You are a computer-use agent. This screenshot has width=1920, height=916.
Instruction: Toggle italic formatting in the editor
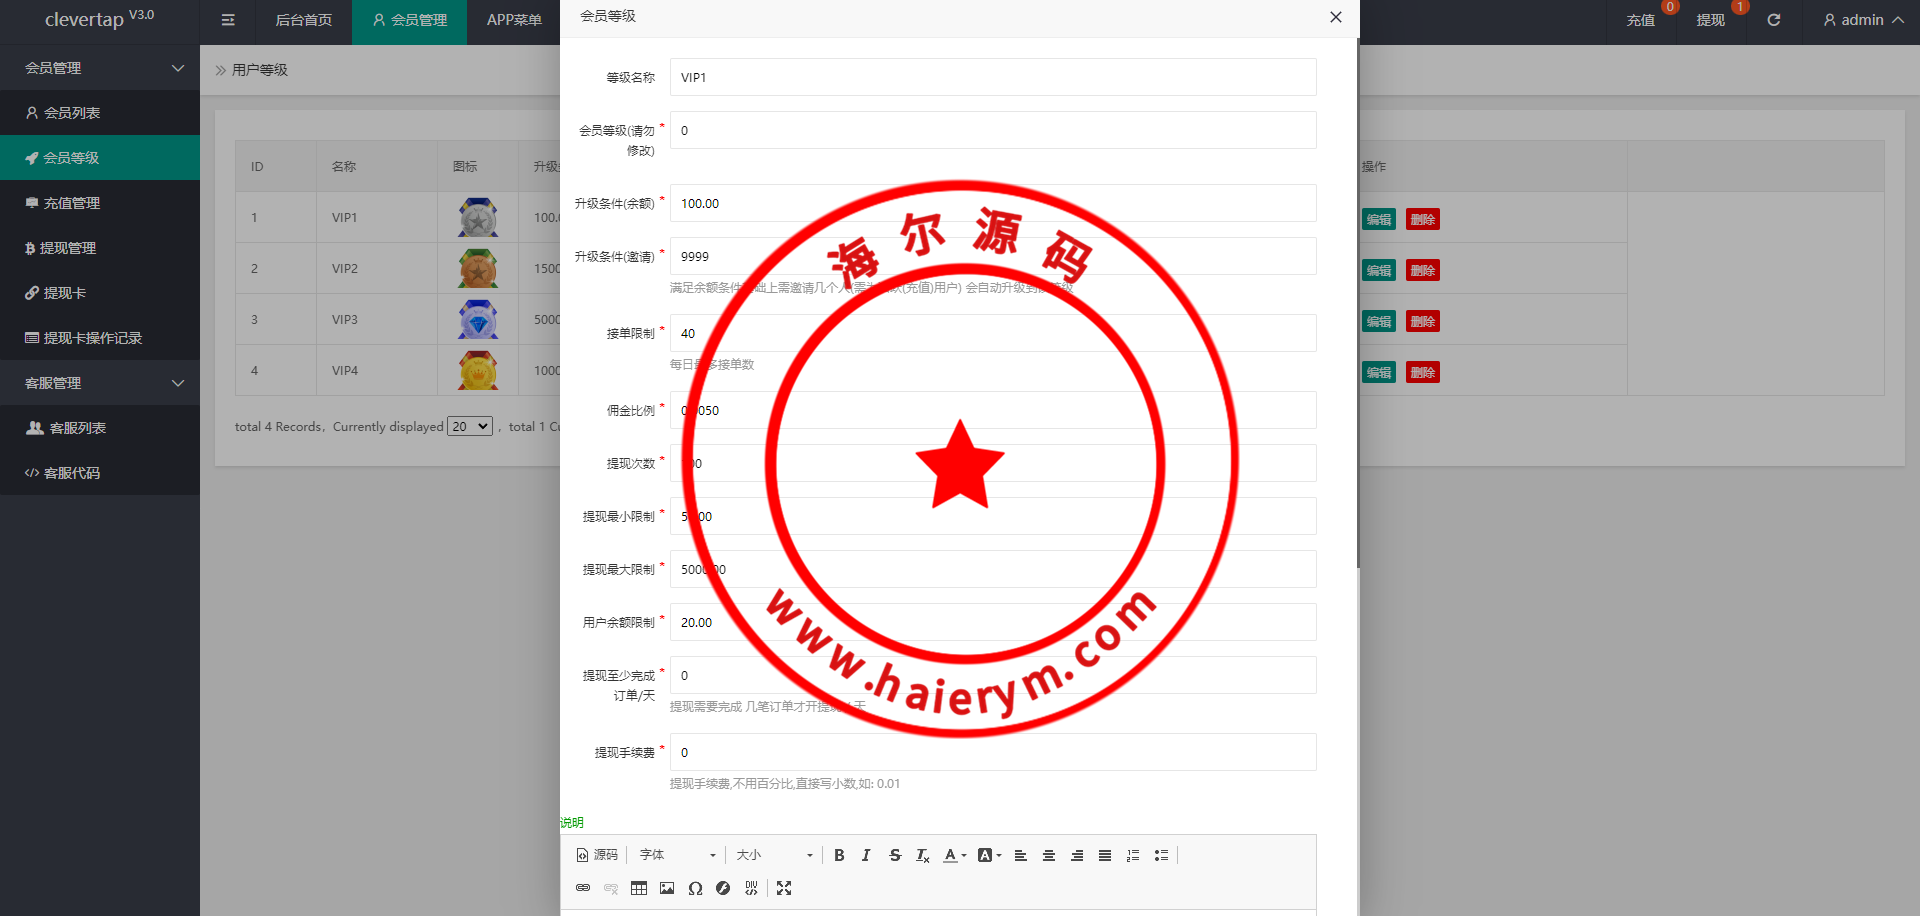pos(866,855)
